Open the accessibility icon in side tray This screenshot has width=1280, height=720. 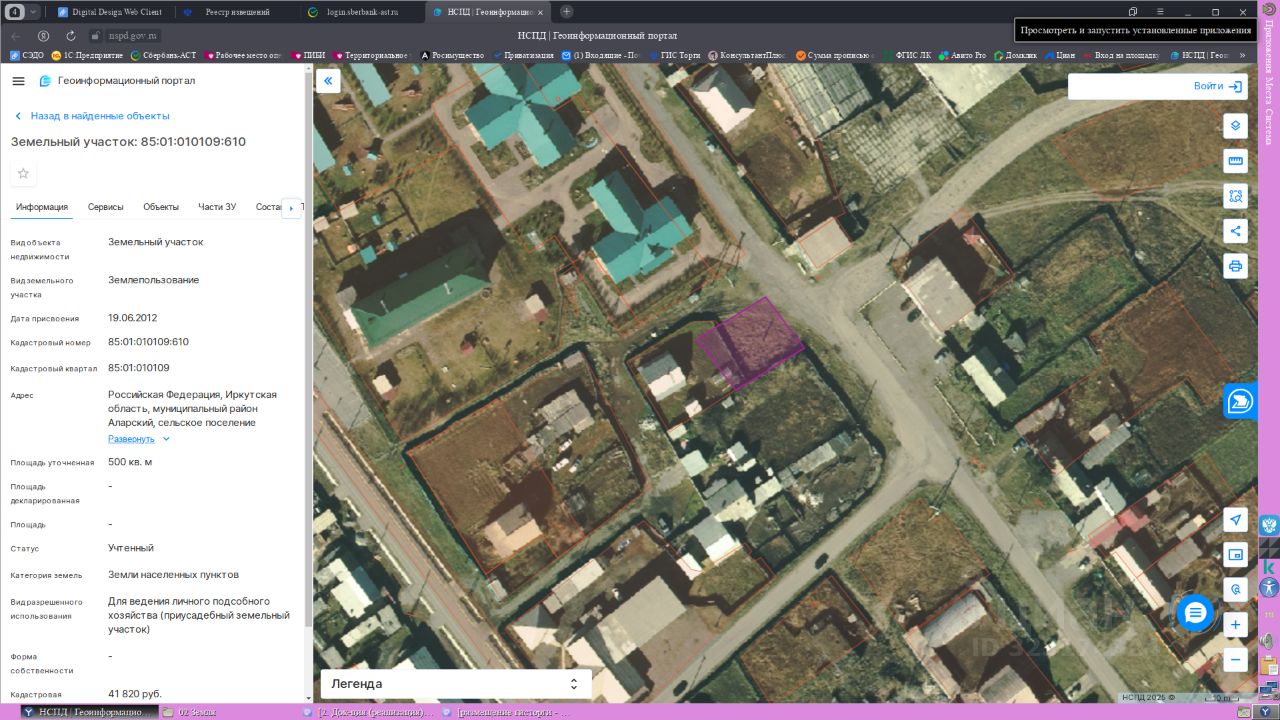[1269, 588]
